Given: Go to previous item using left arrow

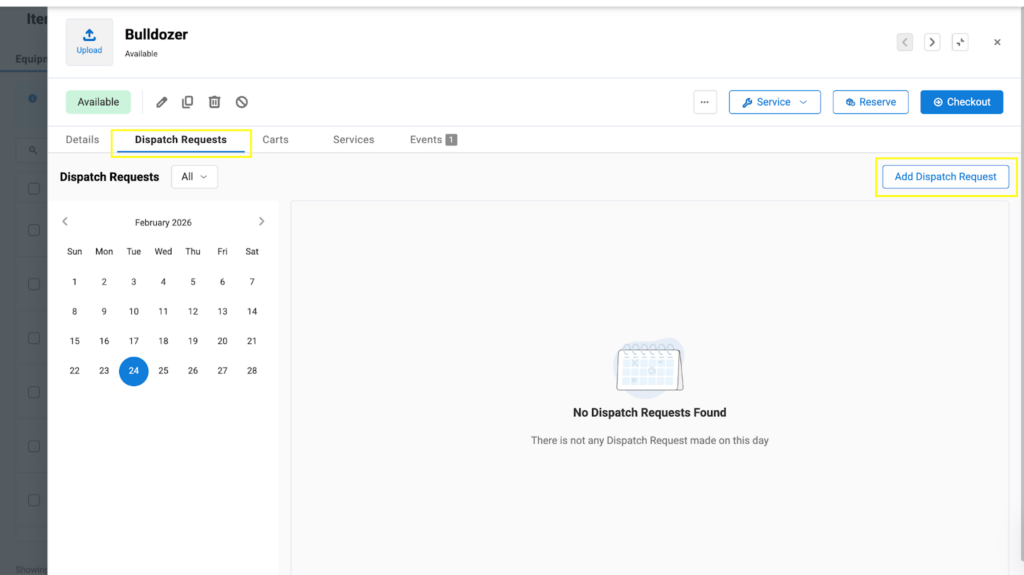Looking at the screenshot, I should tap(905, 42).
